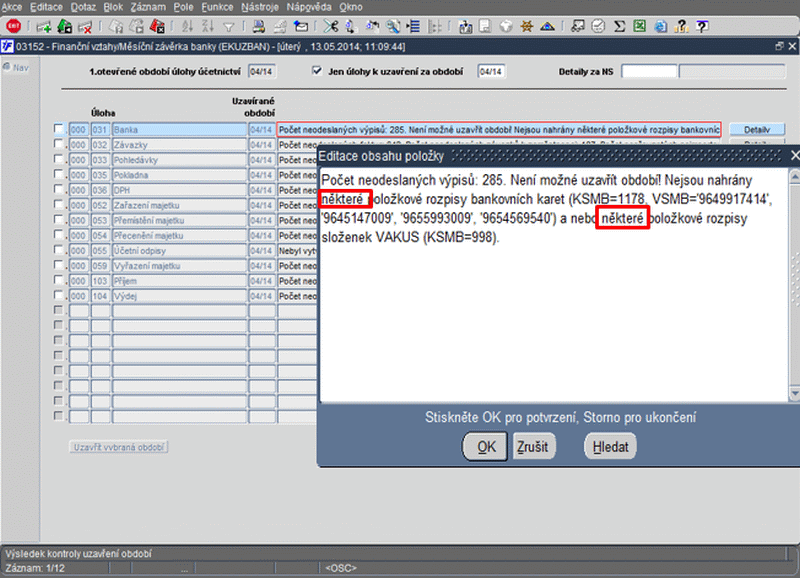Click the orange spider-web toolbar icon

527,27
